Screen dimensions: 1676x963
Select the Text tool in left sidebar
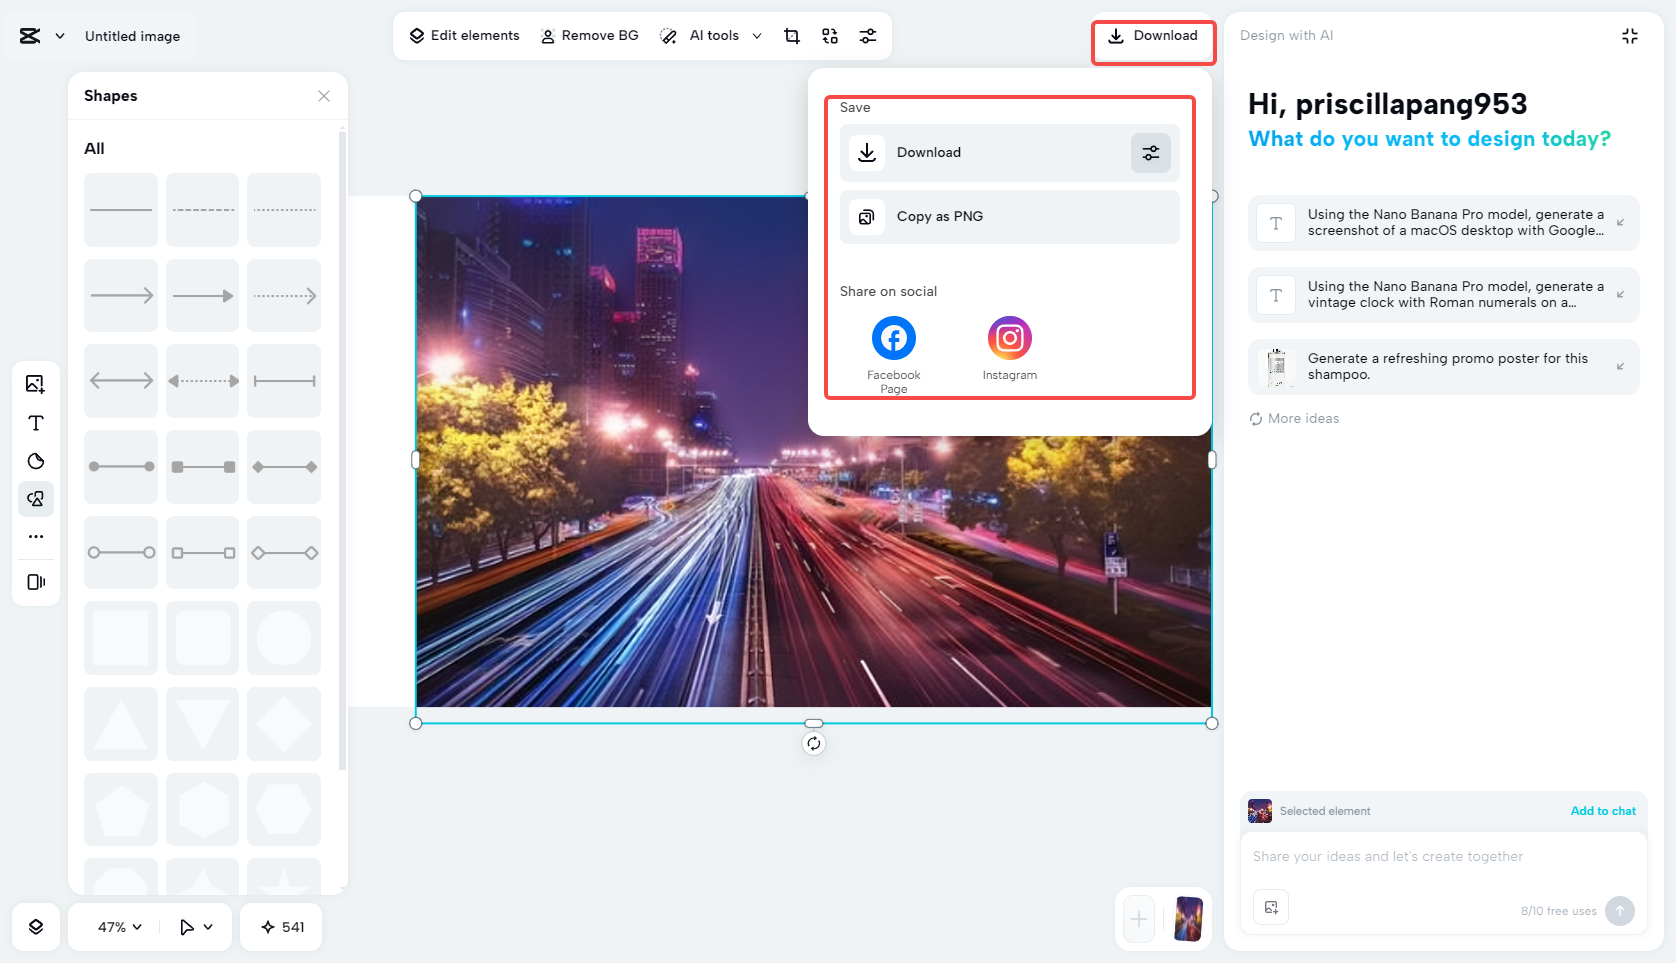coord(36,423)
